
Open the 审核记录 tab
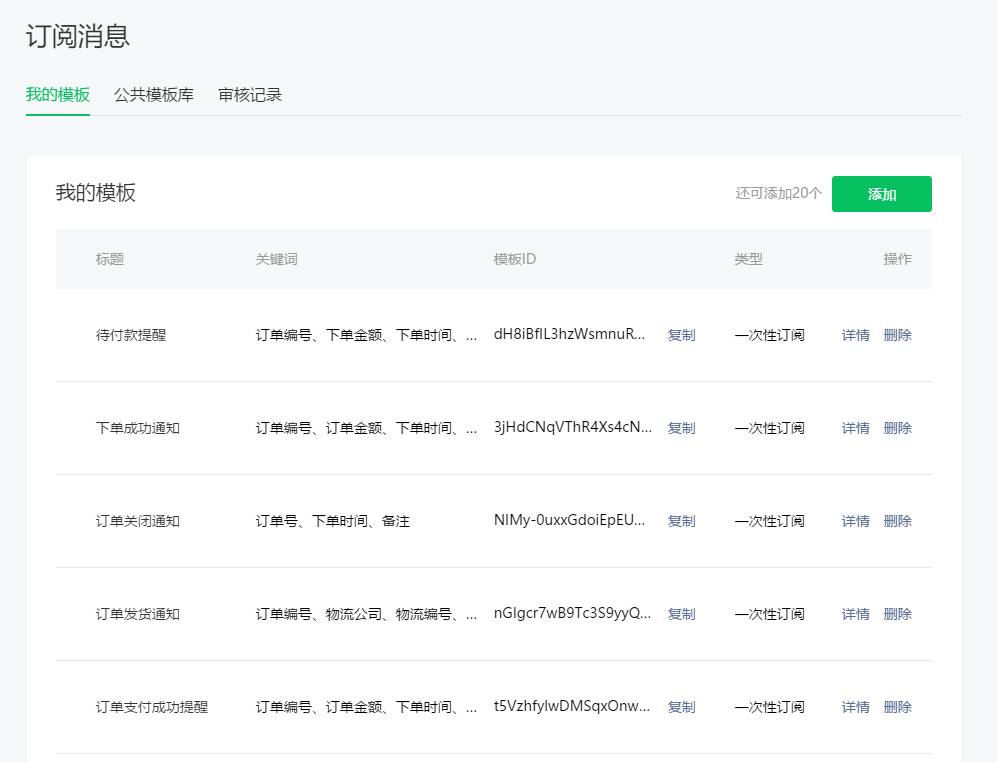[x=250, y=95]
